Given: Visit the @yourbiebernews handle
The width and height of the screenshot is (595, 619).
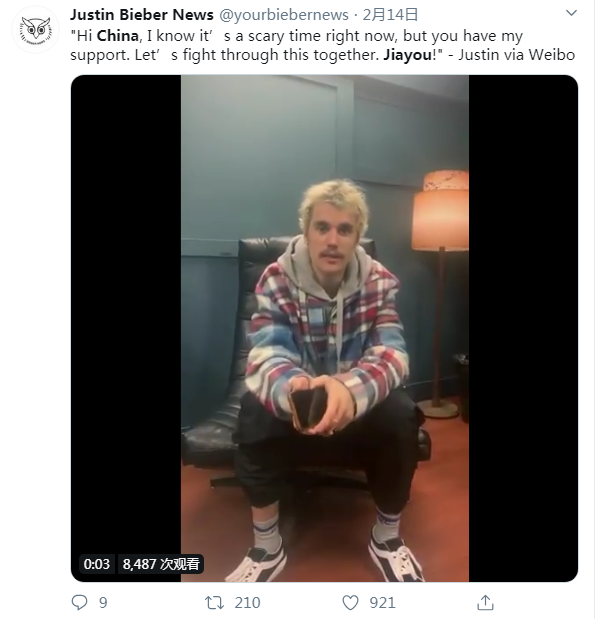Looking at the screenshot, I should tap(284, 15).
